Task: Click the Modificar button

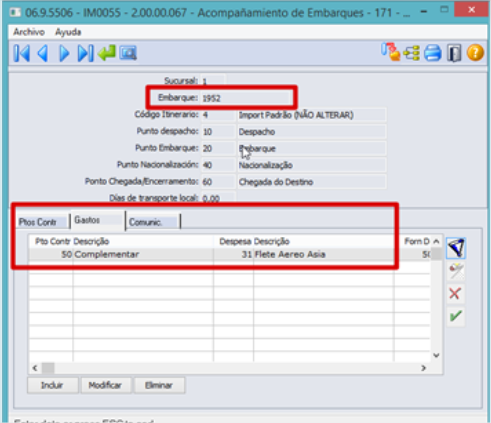Action: (x=105, y=385)
